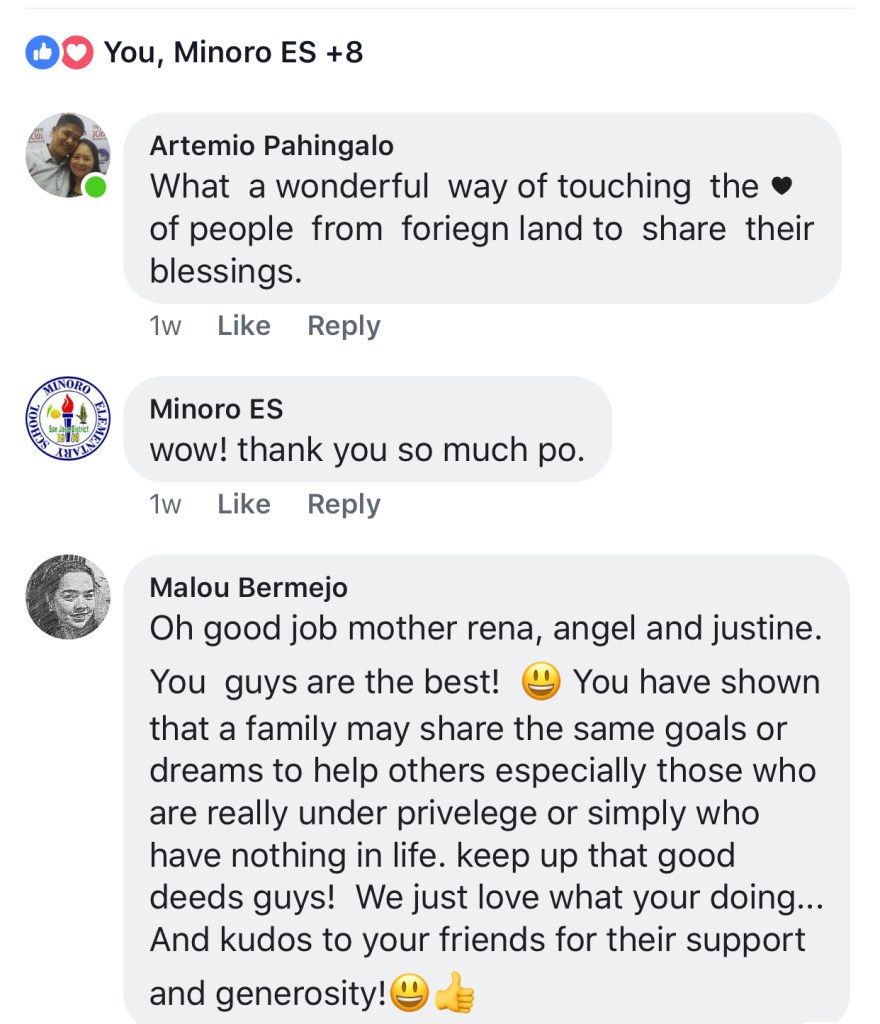Click the 1w timestamp under Minoro ES comment
880x1024 pixels.
(x=165, y=505)
